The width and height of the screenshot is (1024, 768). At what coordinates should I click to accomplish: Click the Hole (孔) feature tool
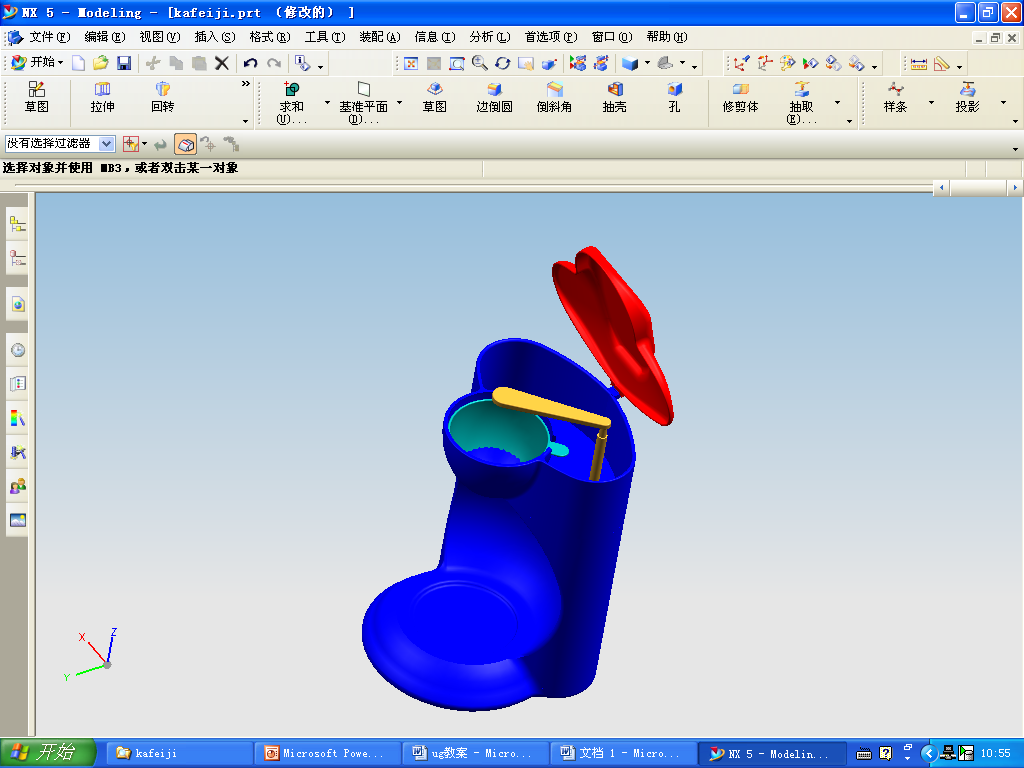(674, 97)
